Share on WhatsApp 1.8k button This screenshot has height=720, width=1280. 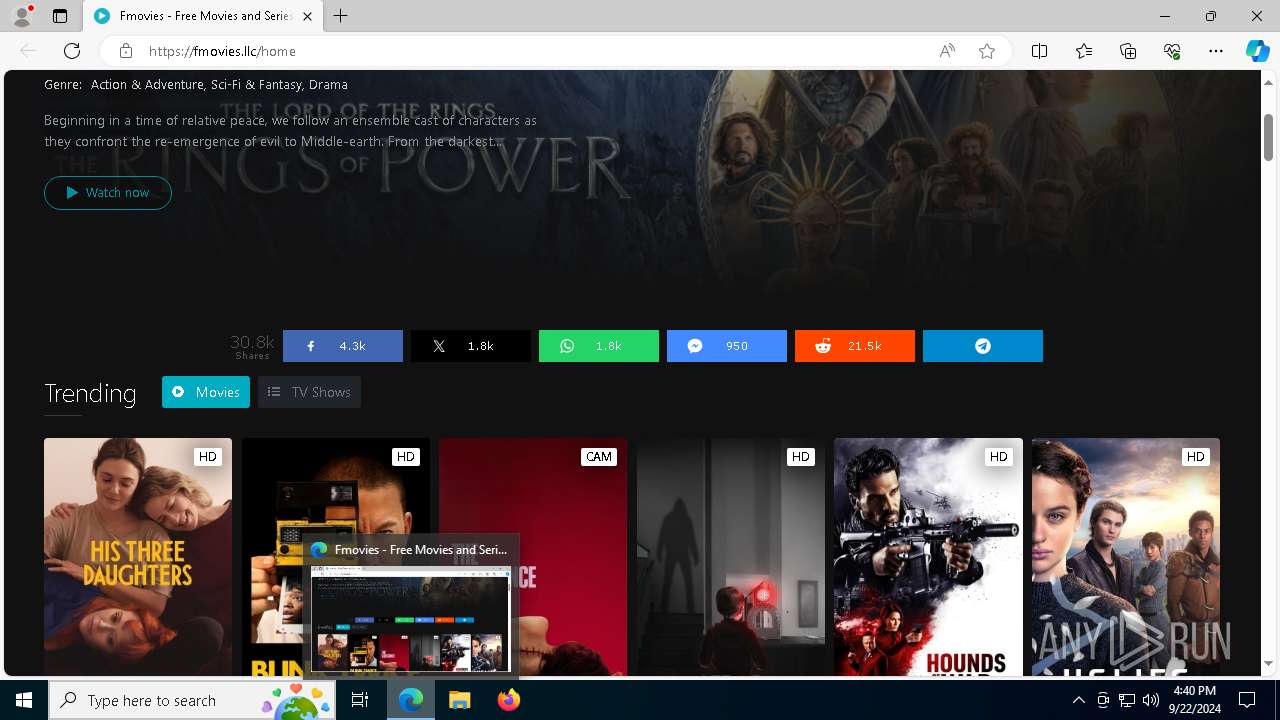599,346
